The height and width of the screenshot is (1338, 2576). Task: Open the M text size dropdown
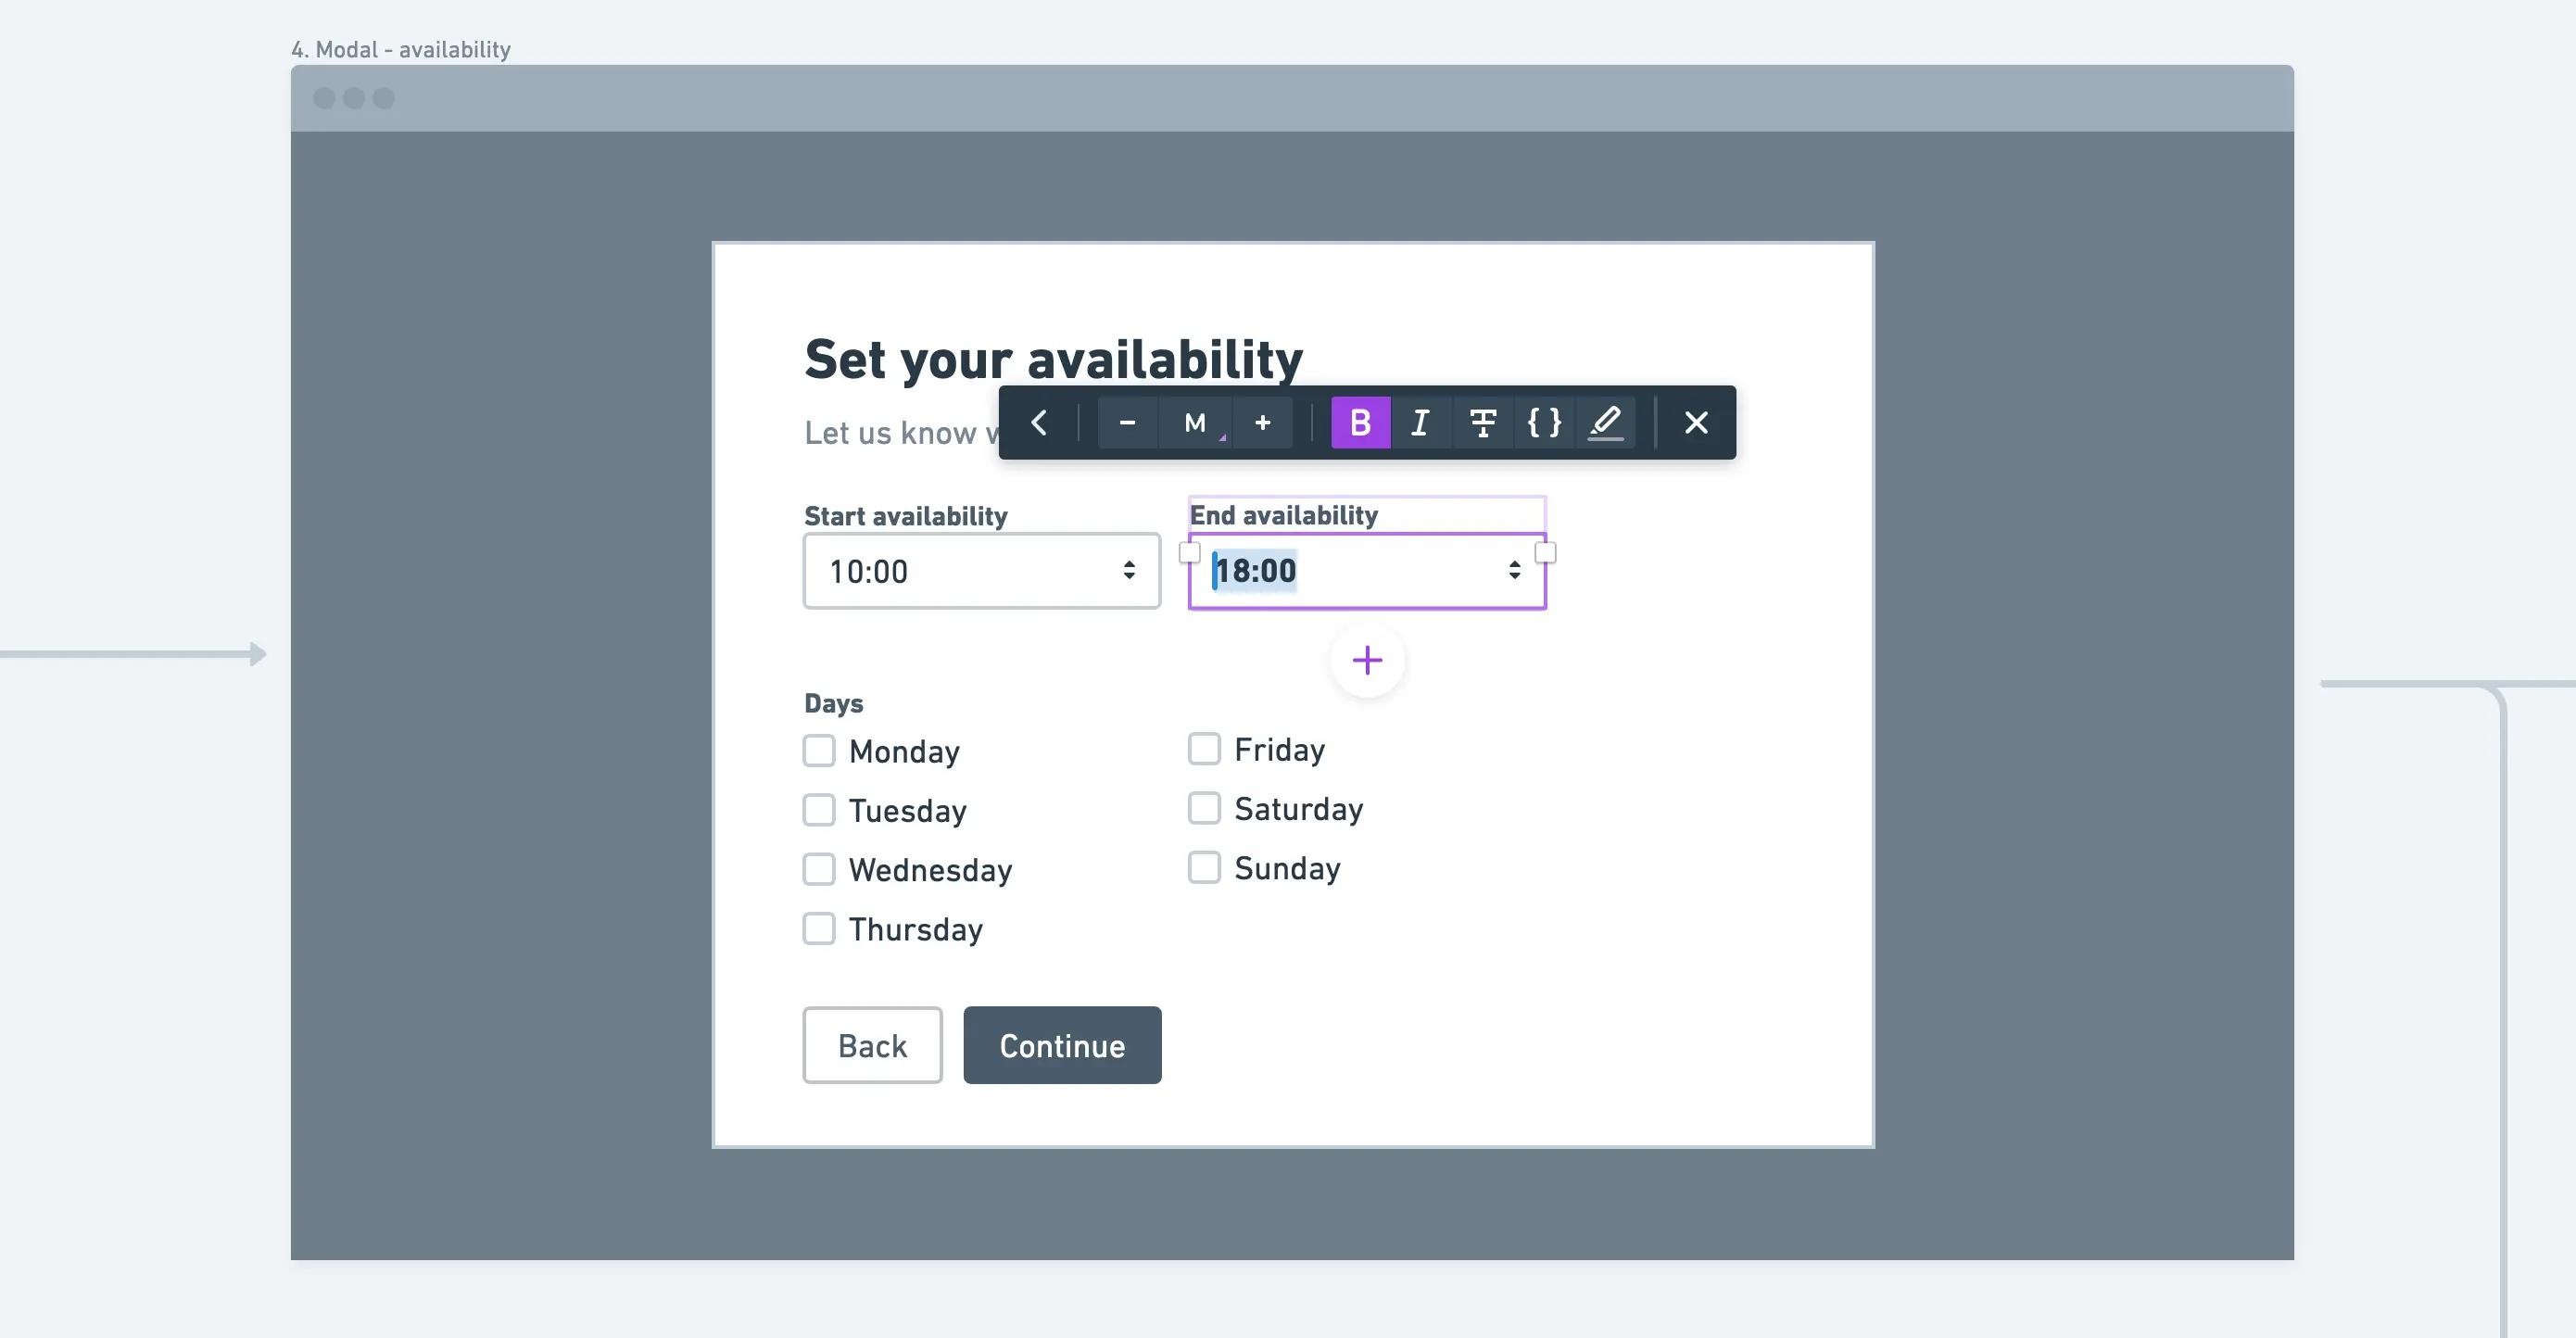[1196, 423]
